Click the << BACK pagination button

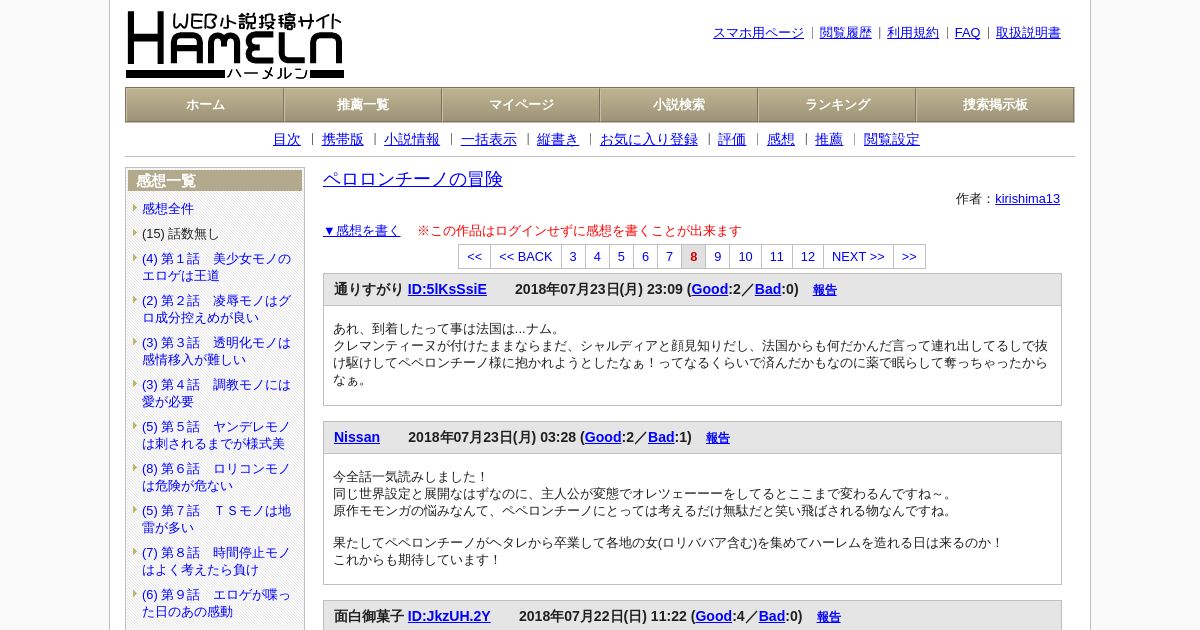(526, 257)
